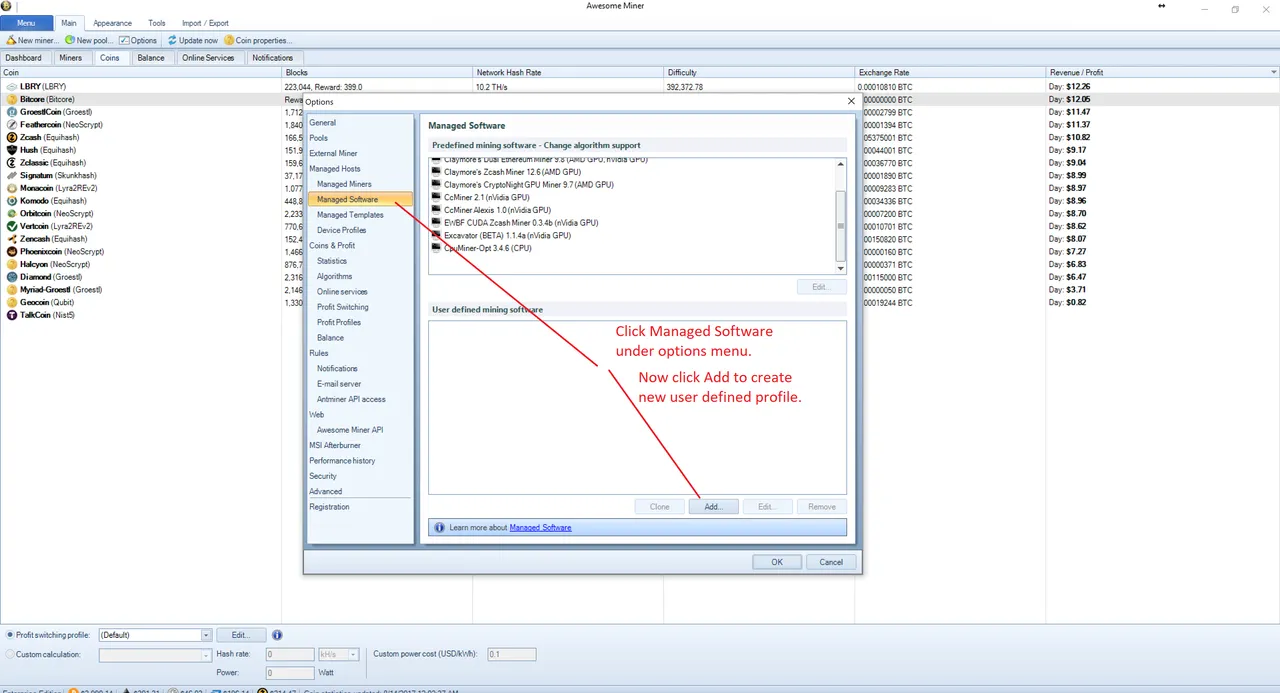Click the info icon beside Learn more about
The image size is (1280, 693).
[x=440, y=527]
